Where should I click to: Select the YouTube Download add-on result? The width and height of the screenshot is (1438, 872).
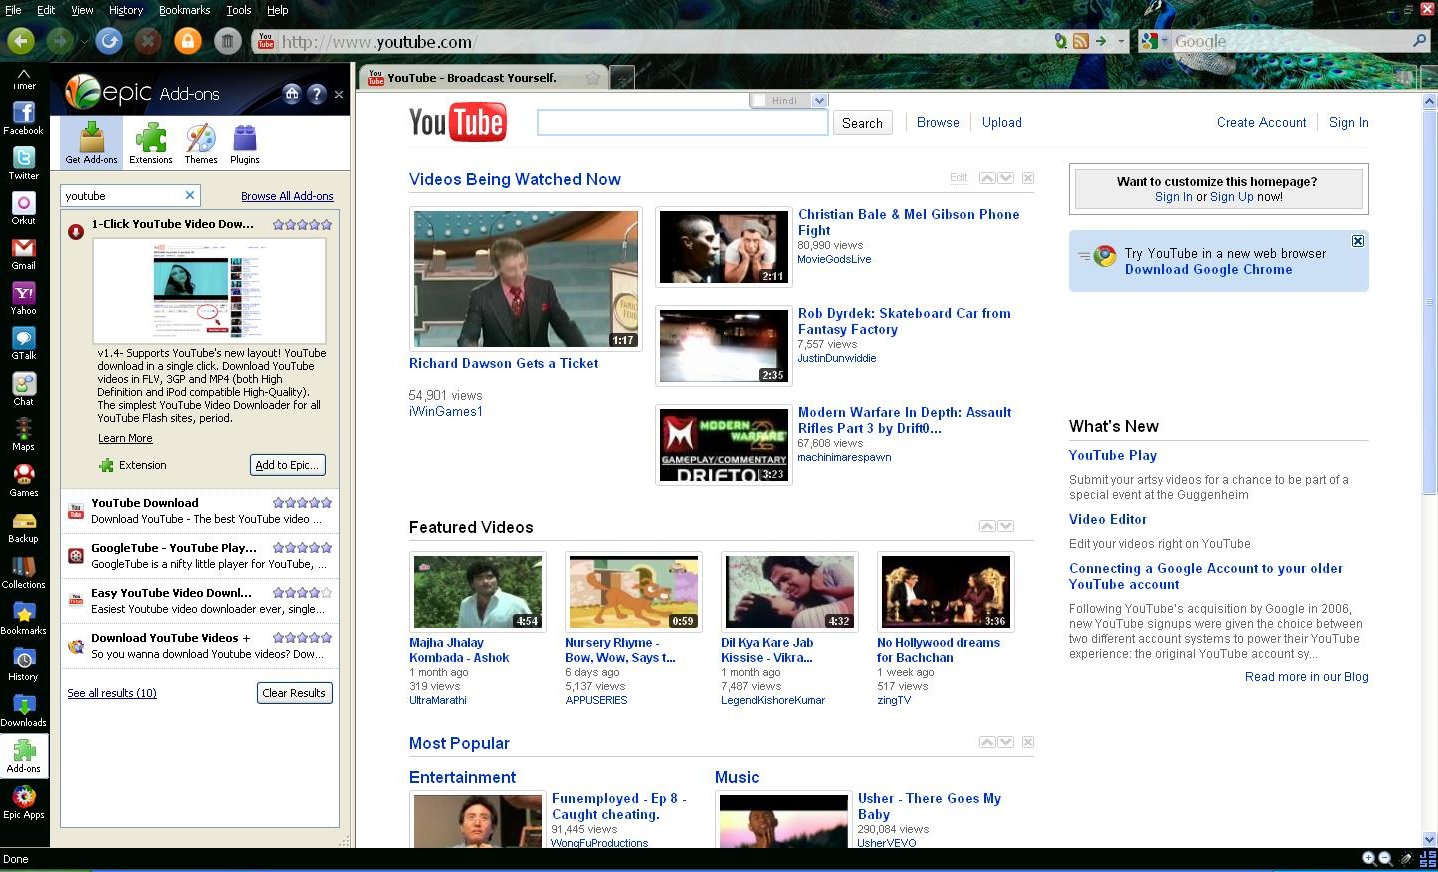pyautogui.click(x=200, y=511)
